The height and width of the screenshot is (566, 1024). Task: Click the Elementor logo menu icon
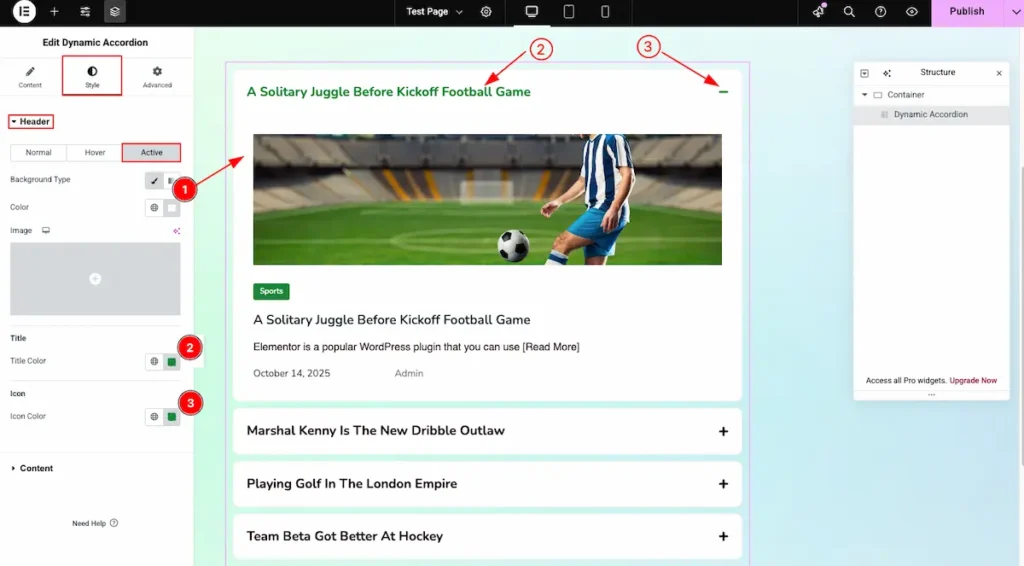pyautogui.click(x=24, y=12)
